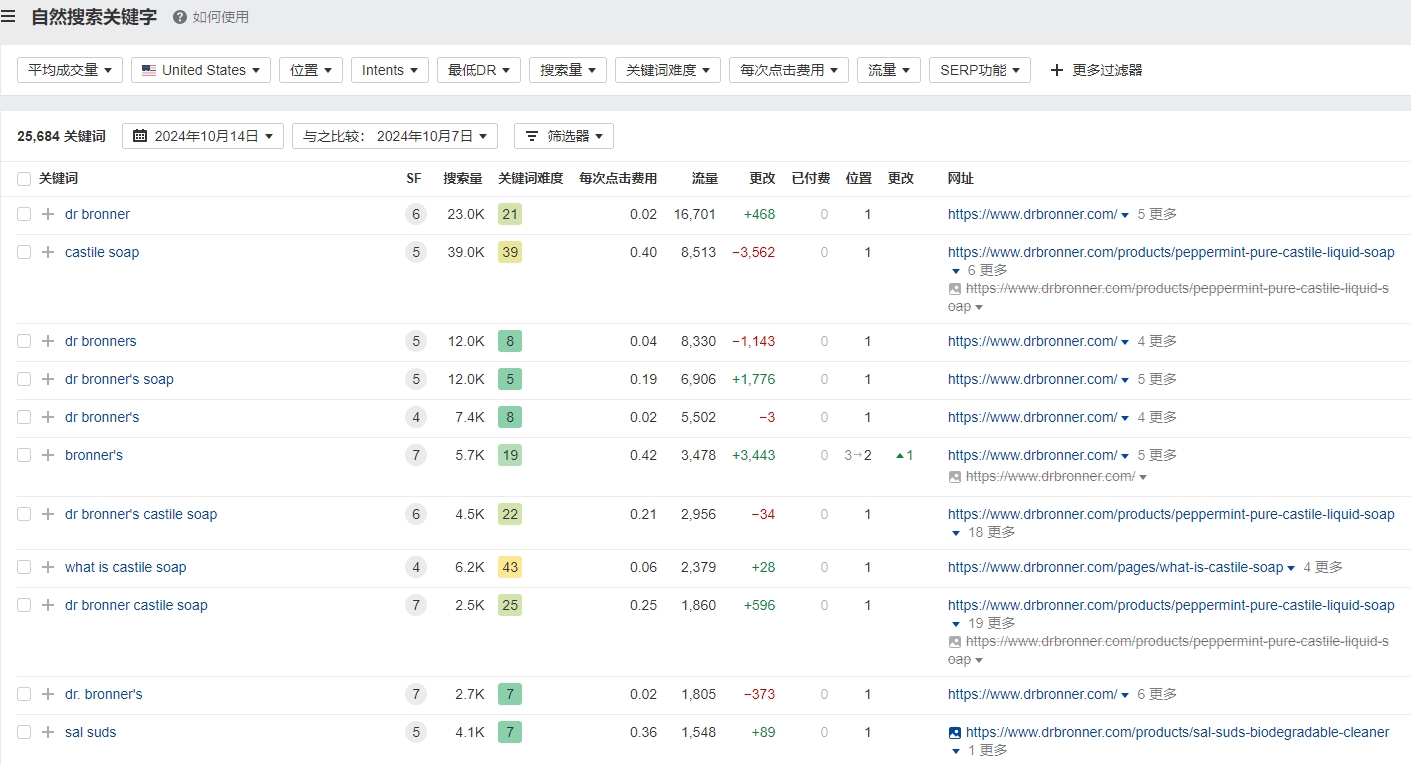Open the 平均成交量 filter dropdown
Viewport: 1411px width, 765px height.
(70, 70)
